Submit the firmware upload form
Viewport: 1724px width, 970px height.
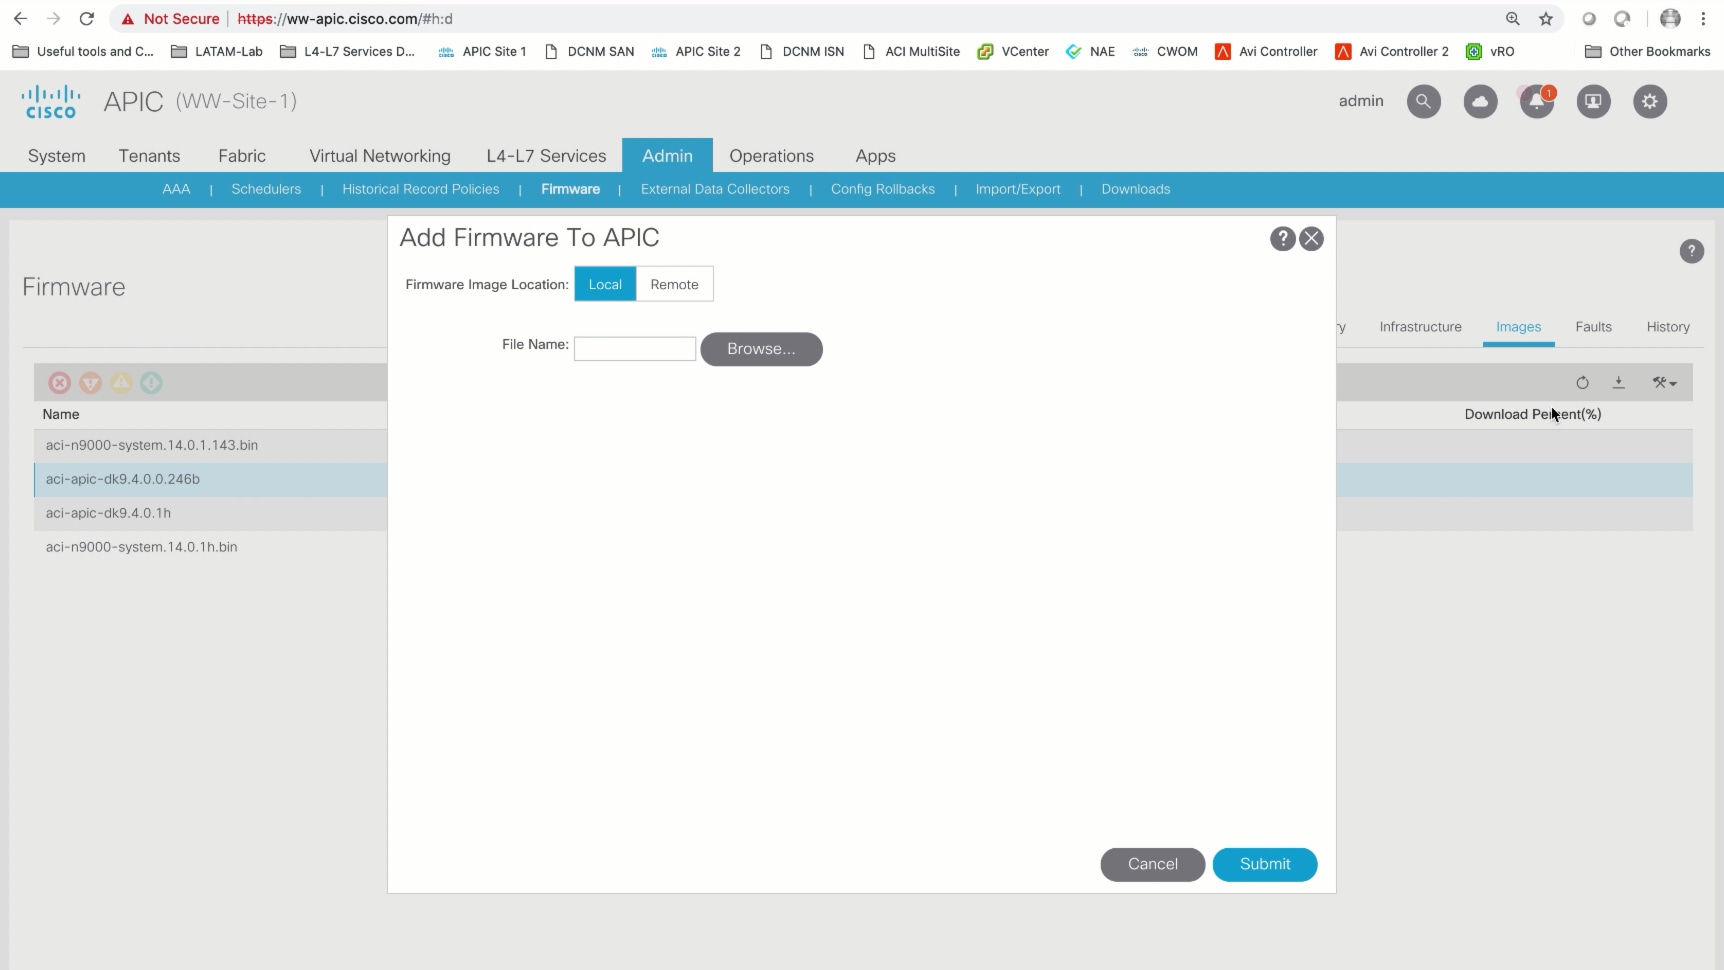pos(1265,864)
